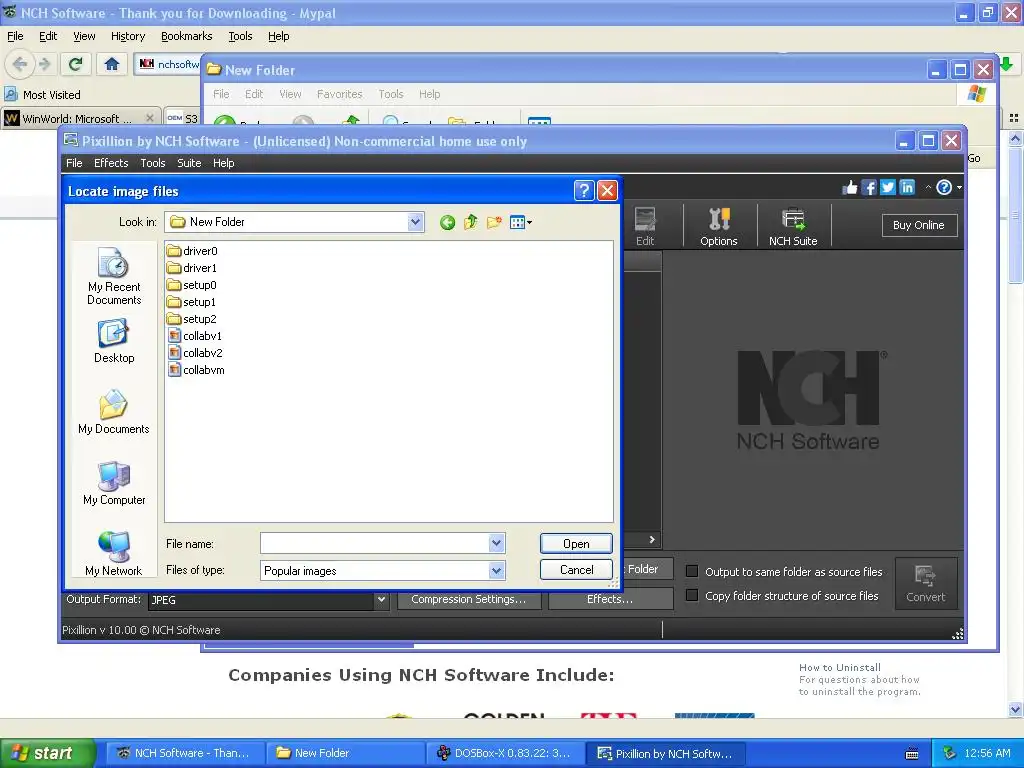Switch to NCH Software Mypal taskbar item
The width and height of the screenshot is (1024, 768).
click(x=184, y=753)
